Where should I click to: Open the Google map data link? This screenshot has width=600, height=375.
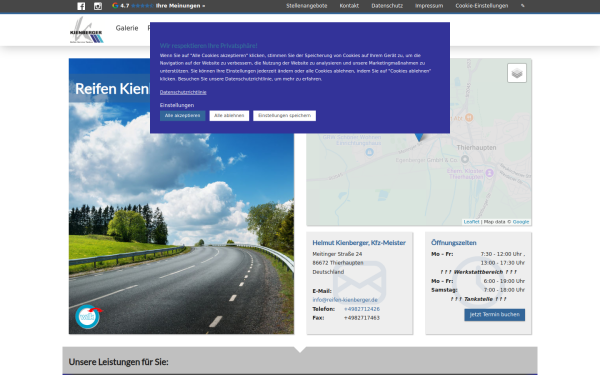click(x=521, y=222)
